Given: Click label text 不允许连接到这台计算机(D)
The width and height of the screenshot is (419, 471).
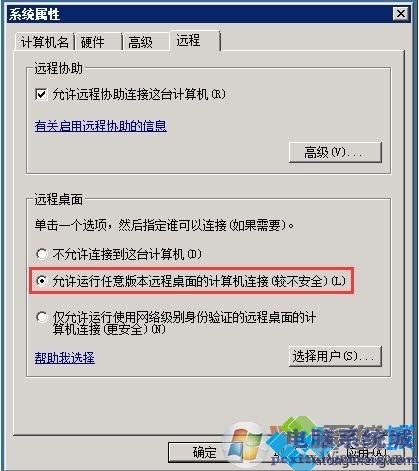Looking at the screenshot, I should (127, 254).
